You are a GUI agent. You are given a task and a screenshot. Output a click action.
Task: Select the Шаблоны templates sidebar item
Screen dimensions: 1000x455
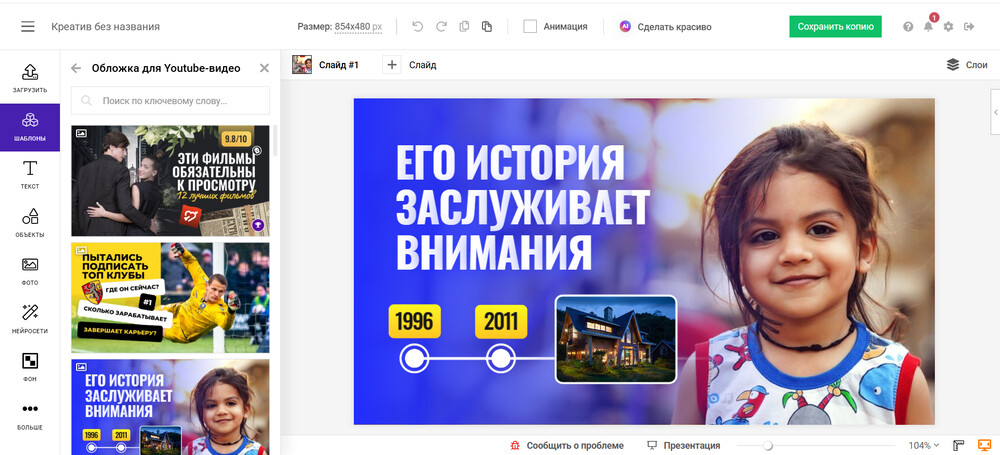point(30,127)
